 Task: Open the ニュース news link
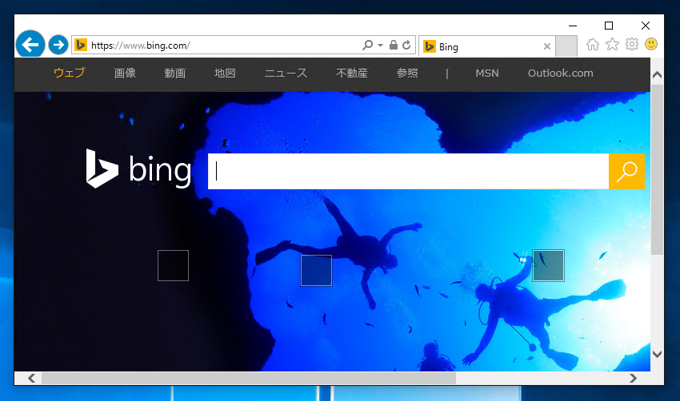(x=286, y=73)
